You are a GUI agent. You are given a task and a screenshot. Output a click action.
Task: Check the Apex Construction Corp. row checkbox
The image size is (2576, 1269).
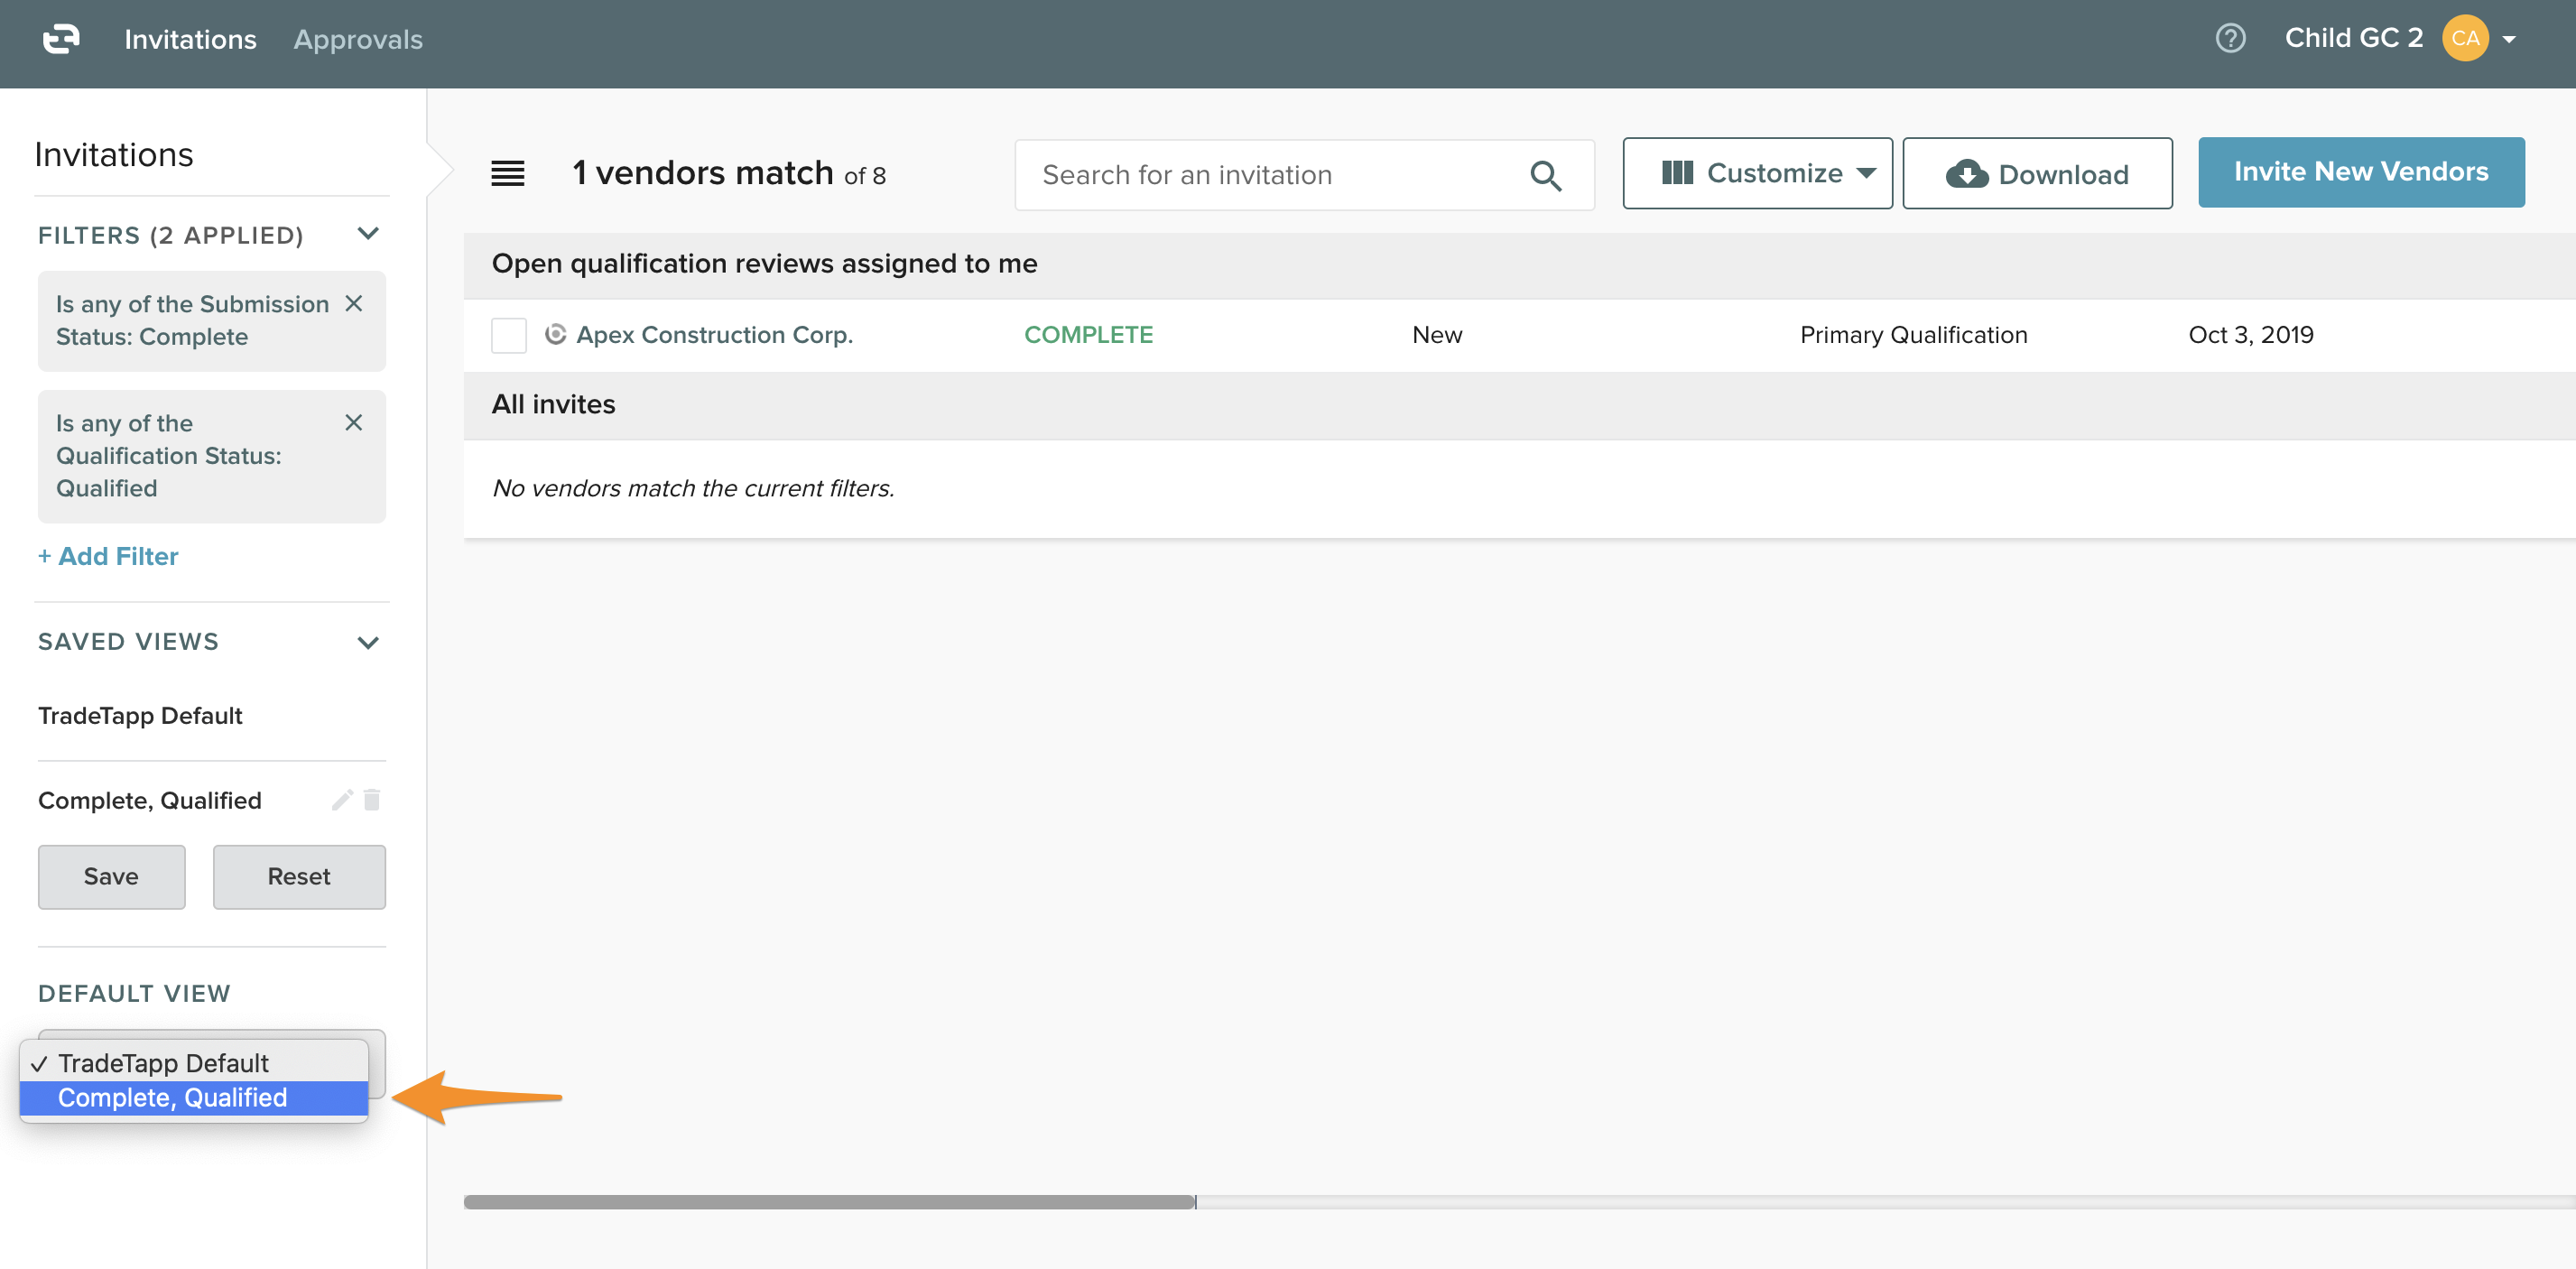[508, 335]
